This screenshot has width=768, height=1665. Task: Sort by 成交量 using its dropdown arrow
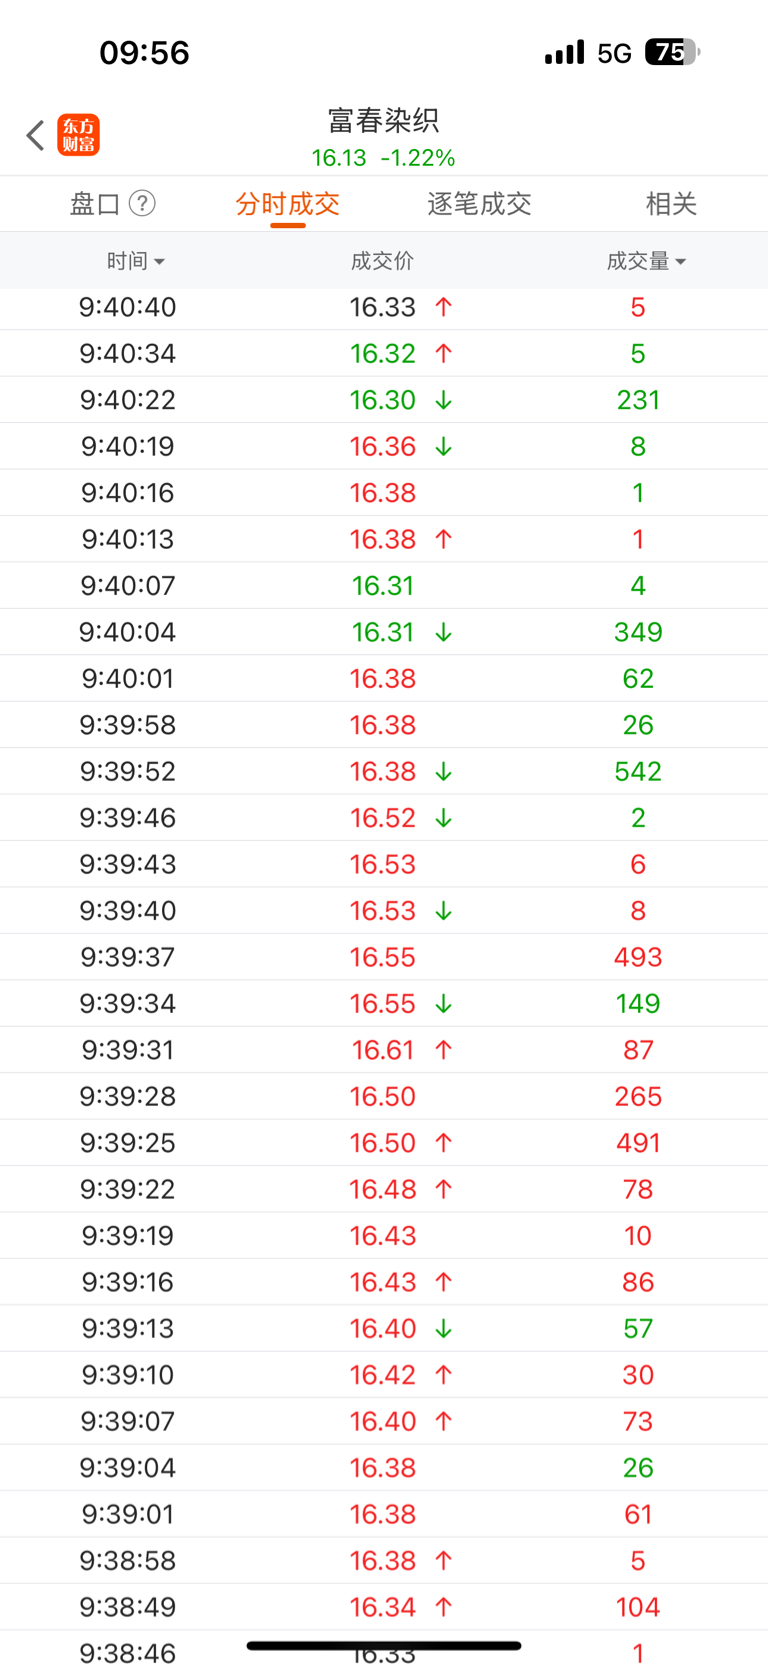pyautogui.click(x=681, y=262)
